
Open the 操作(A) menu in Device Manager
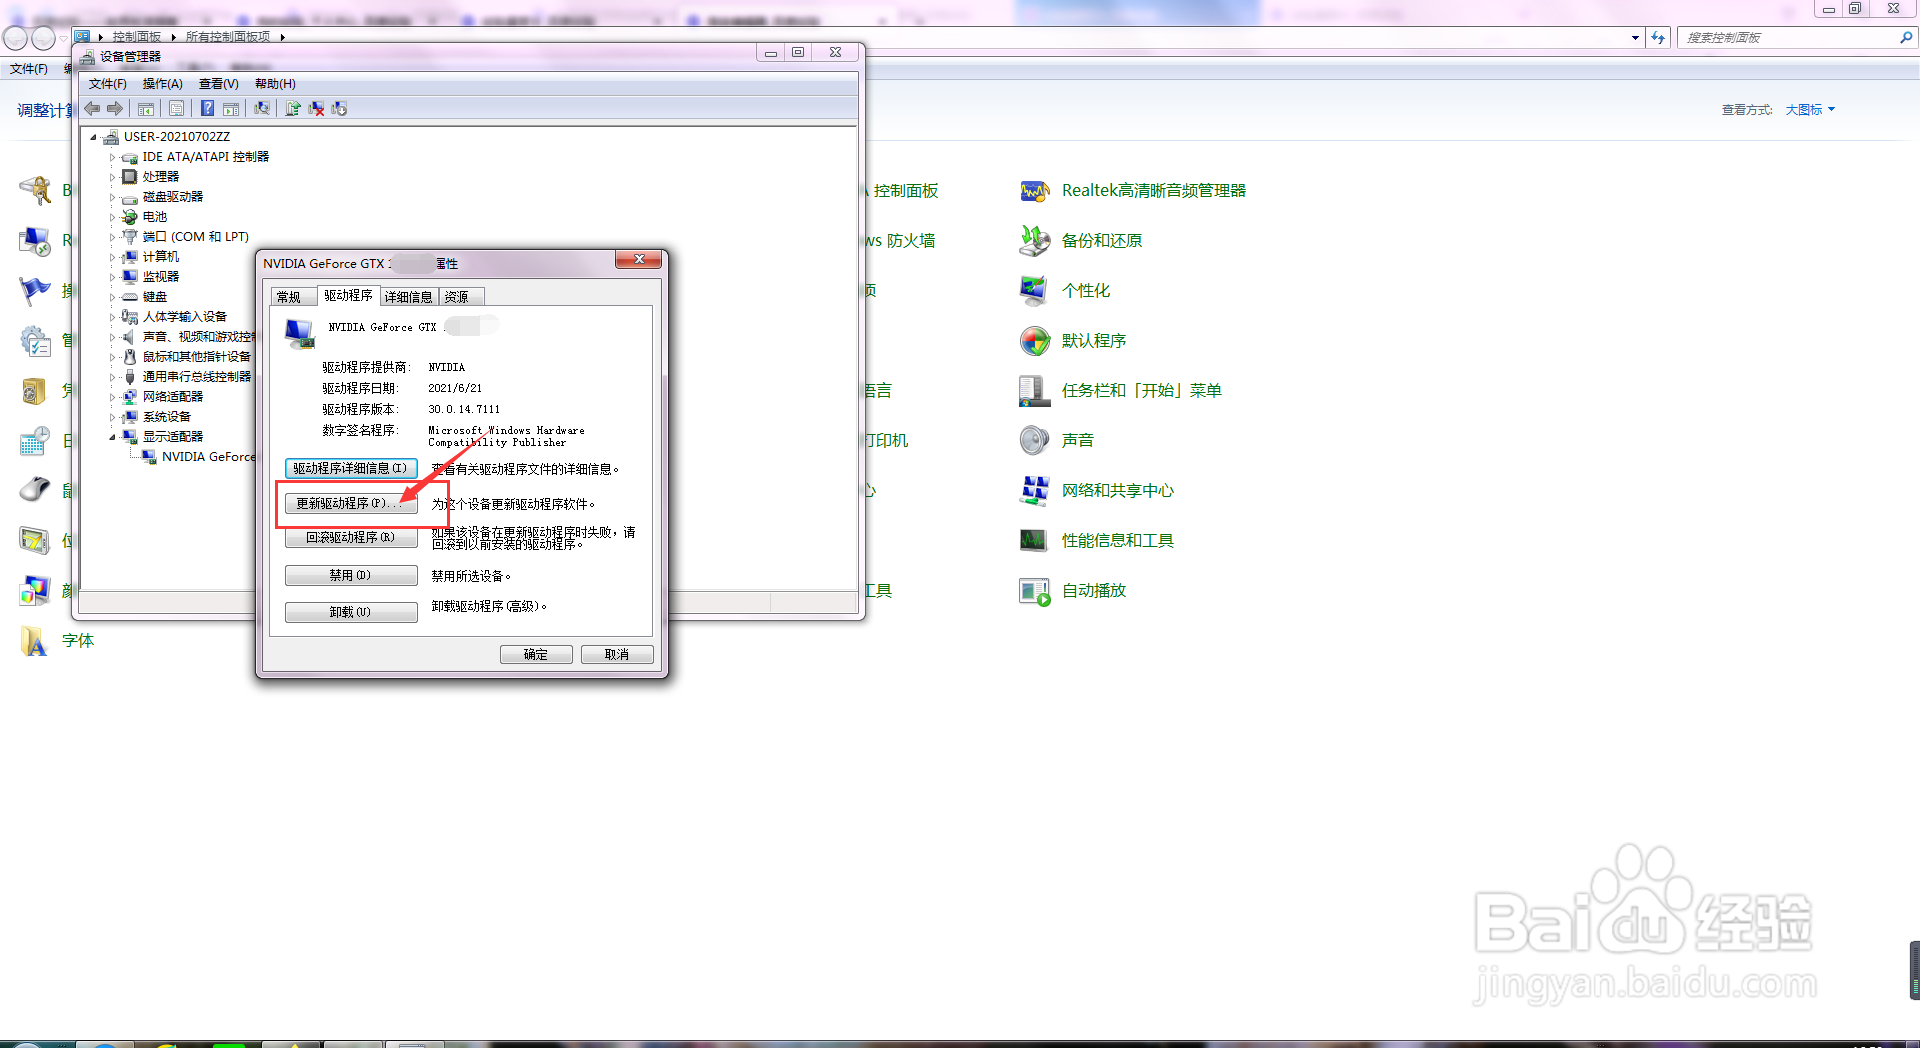[162, 84]
